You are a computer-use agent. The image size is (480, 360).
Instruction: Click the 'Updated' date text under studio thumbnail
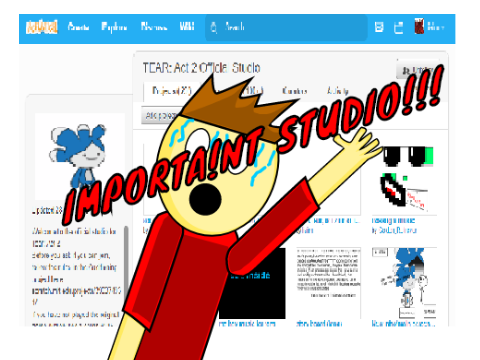48,211
